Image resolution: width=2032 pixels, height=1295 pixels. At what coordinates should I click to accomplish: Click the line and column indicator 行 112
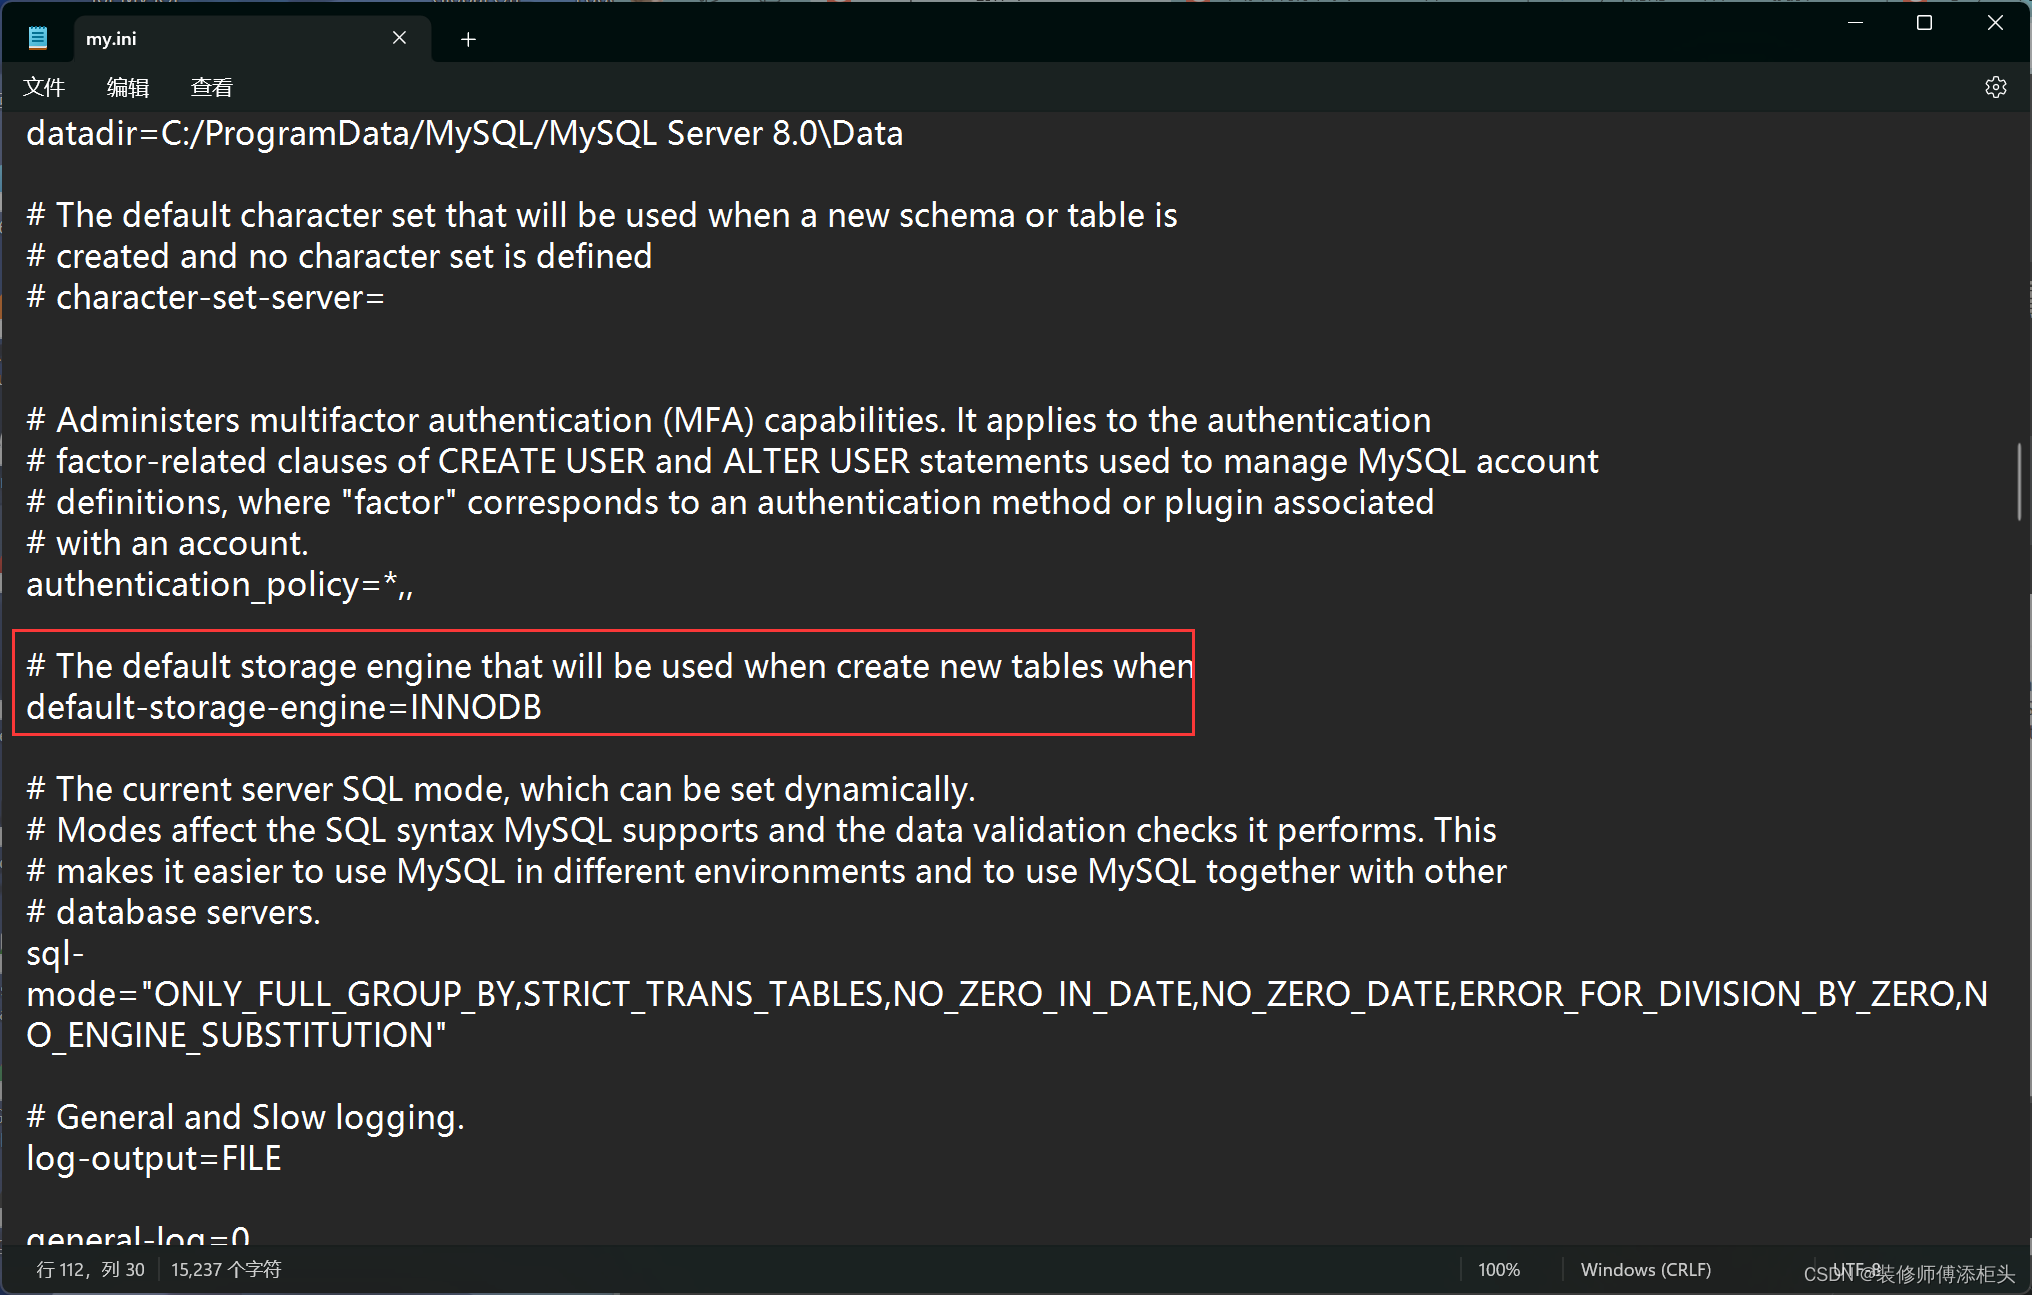coord(90,1269)
